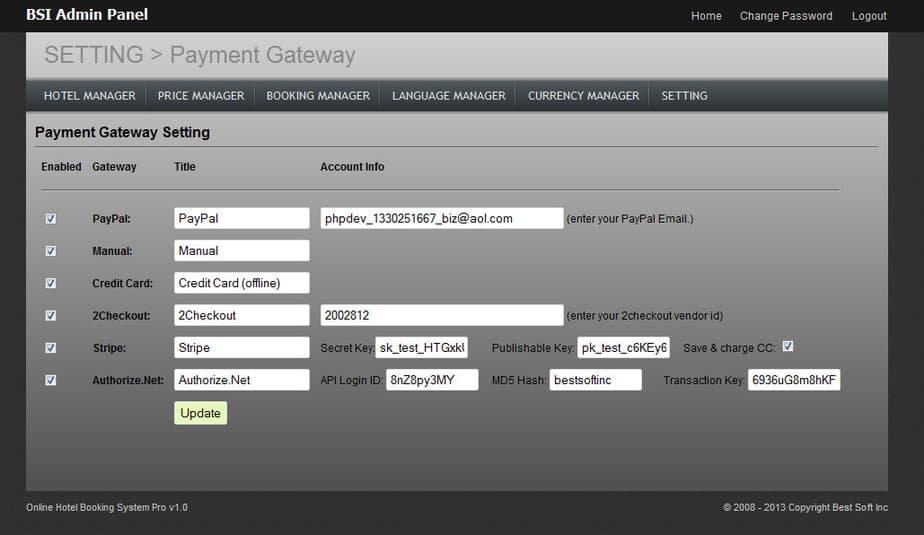Focus the Stripe title input field
Screen dimensions: 924x535
[242, 348]
